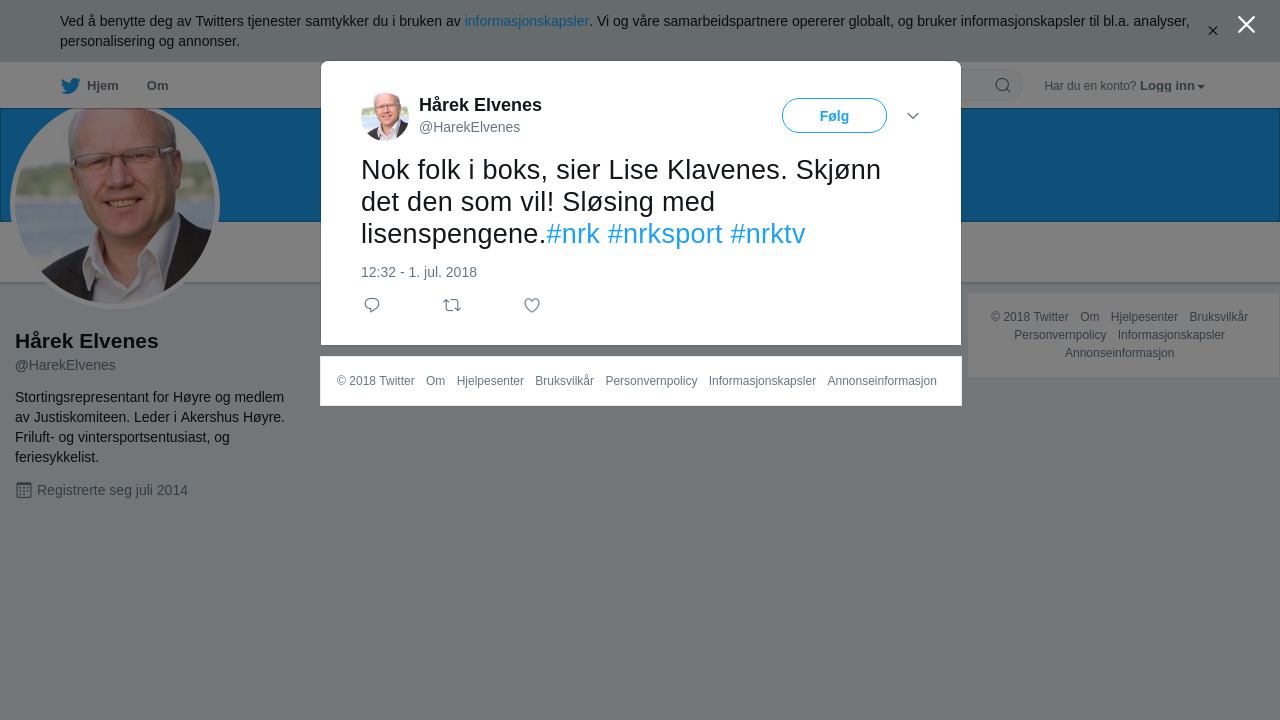The height and width of the screenshot is (720, 1280).
Task: Open the Om navigation item
Action: pos(157,86)
